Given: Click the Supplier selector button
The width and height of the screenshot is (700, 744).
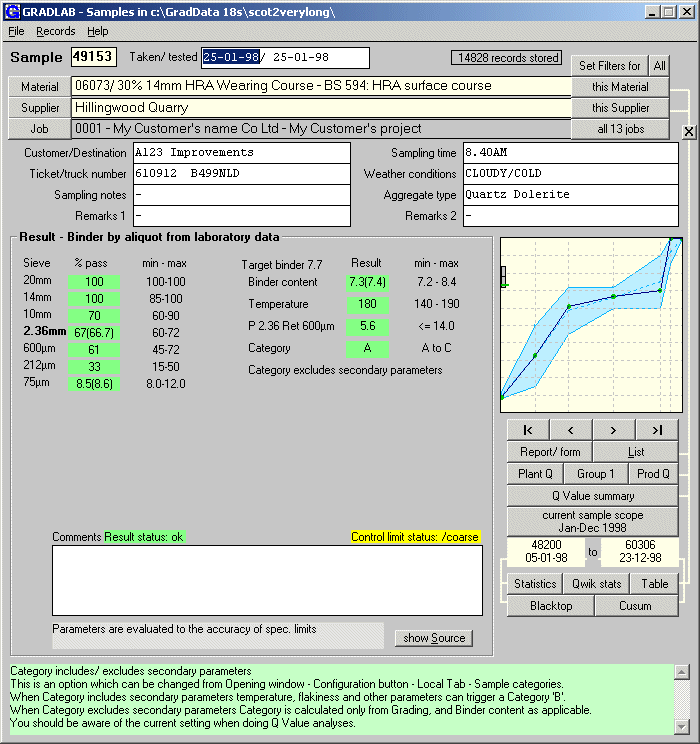Looking at the screenshot, I should pos(40,108).
